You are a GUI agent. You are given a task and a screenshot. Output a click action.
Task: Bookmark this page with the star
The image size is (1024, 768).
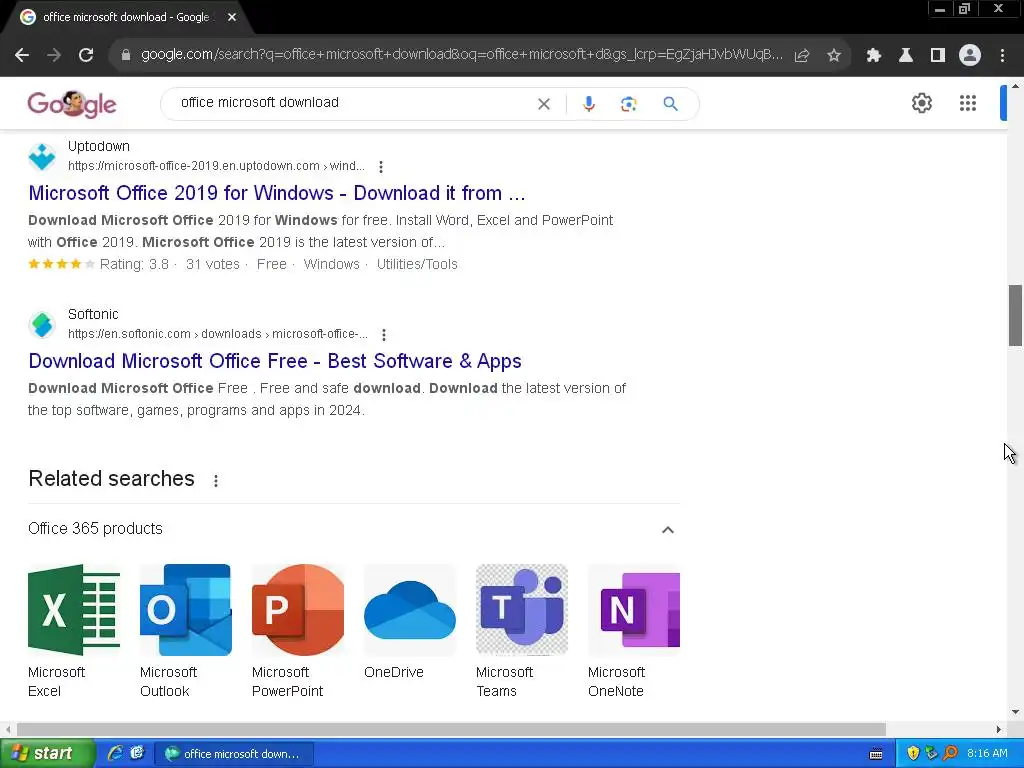(x=834, y=56)
